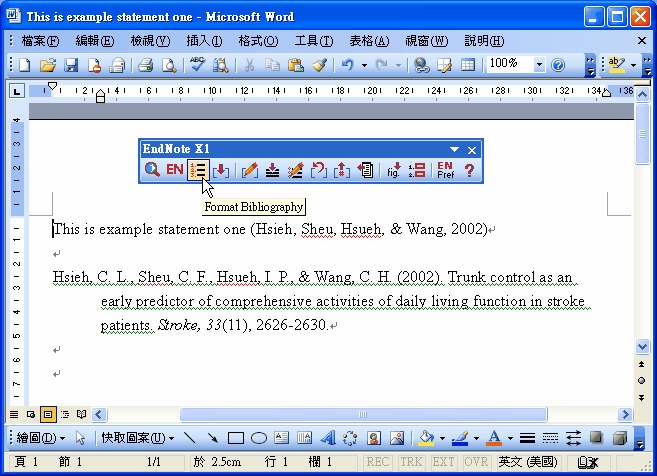Open the Format (格式) menu
The height and width of the screenshot is (476, 657).
(258, 41)
